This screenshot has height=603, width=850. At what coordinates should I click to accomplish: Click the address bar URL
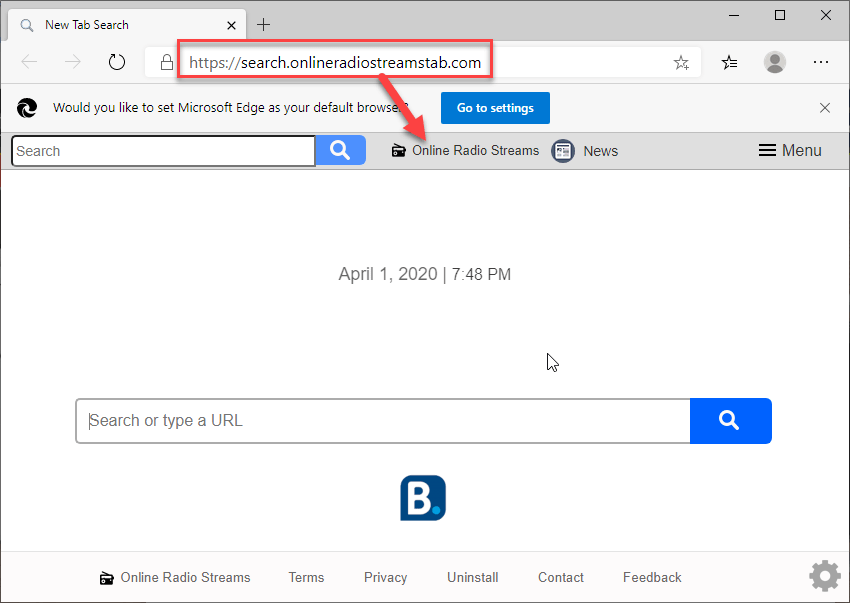pyautogui.click(x=334, y=63)
